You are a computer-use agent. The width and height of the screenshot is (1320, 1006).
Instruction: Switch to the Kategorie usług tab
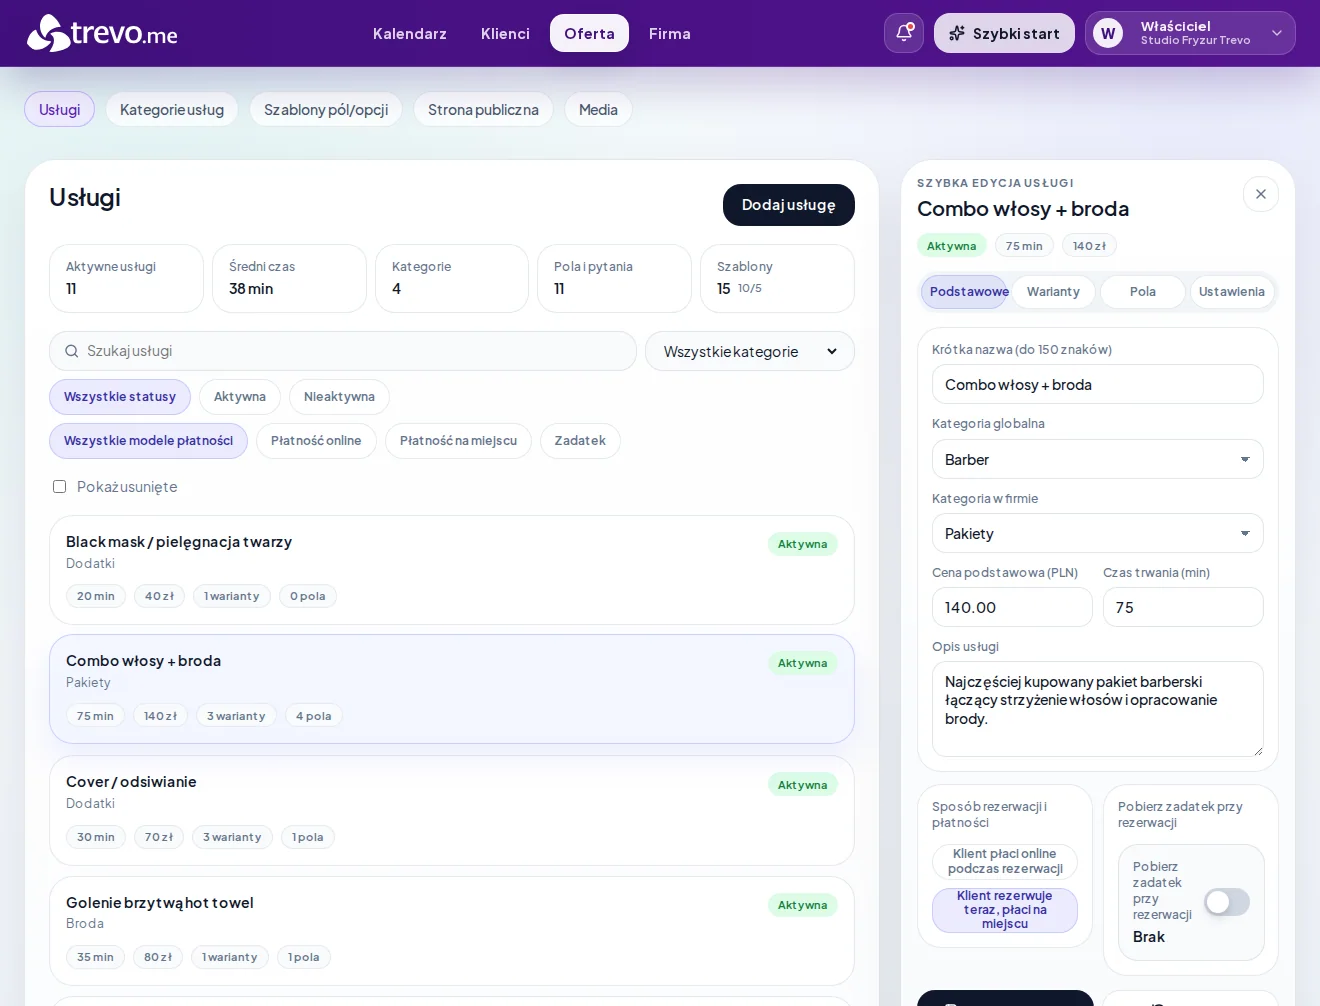(172, 110)
